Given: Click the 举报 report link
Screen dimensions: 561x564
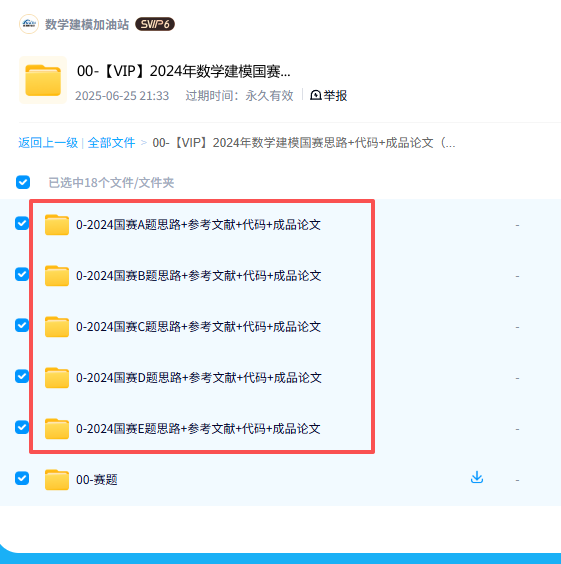Looking at the screenshot, I should click(x=328, y=96).
